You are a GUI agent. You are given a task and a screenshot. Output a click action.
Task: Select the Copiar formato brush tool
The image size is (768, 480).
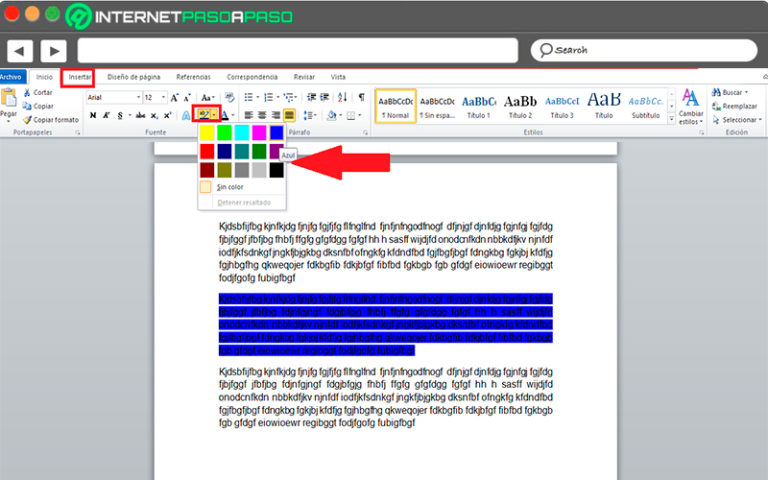tap(50, 120)
